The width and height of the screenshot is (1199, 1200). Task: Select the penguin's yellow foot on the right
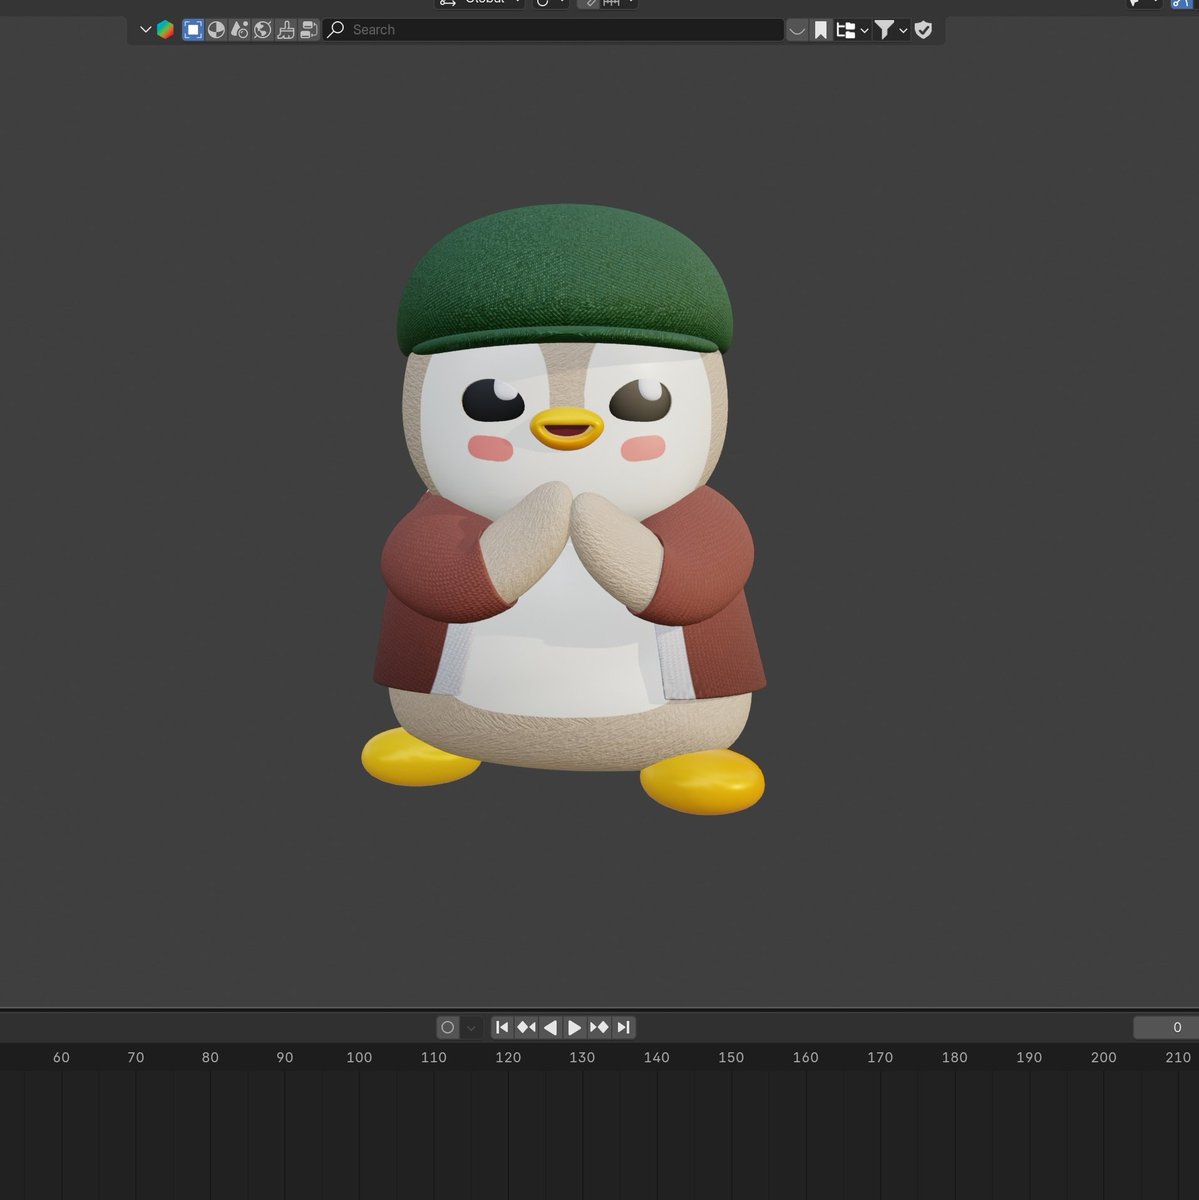click(x=702, y=781)
